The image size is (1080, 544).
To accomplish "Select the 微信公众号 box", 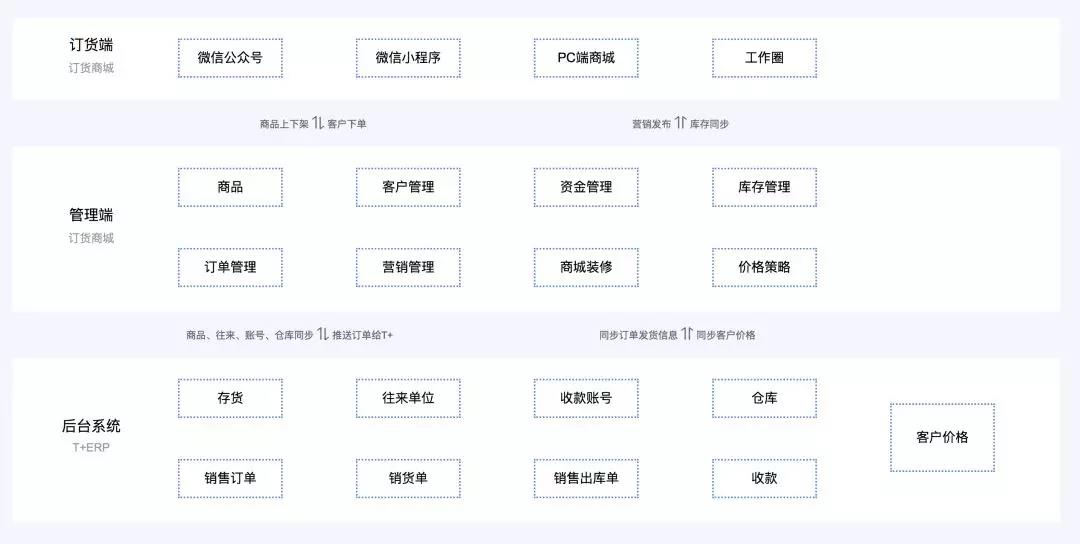I will [x=230, y=58].
